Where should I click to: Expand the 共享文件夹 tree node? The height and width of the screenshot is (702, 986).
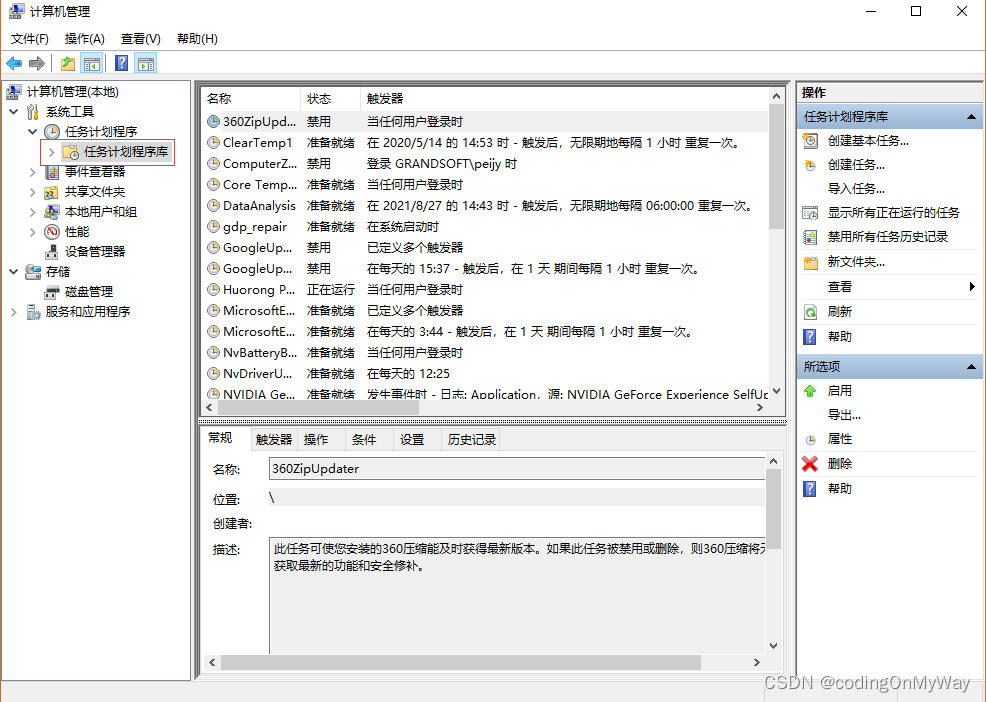click(x=33, y=192)
